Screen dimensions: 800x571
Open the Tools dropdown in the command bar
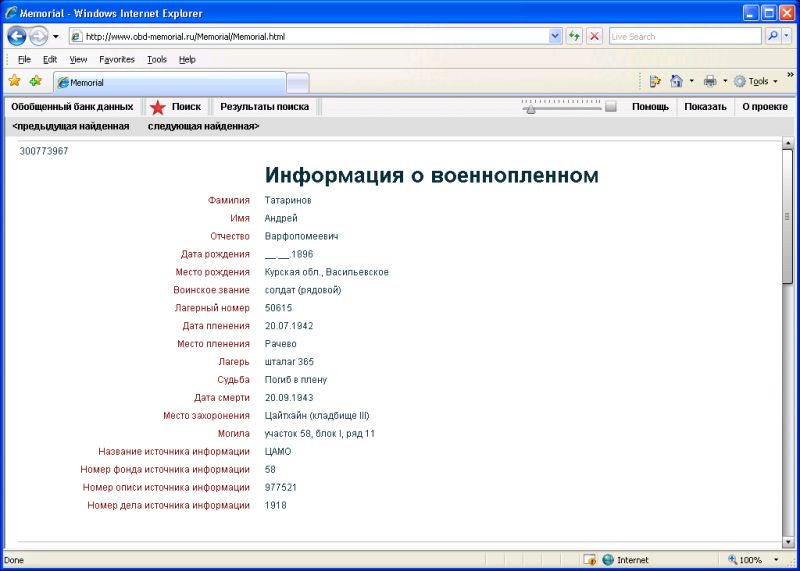pos(756,81)
